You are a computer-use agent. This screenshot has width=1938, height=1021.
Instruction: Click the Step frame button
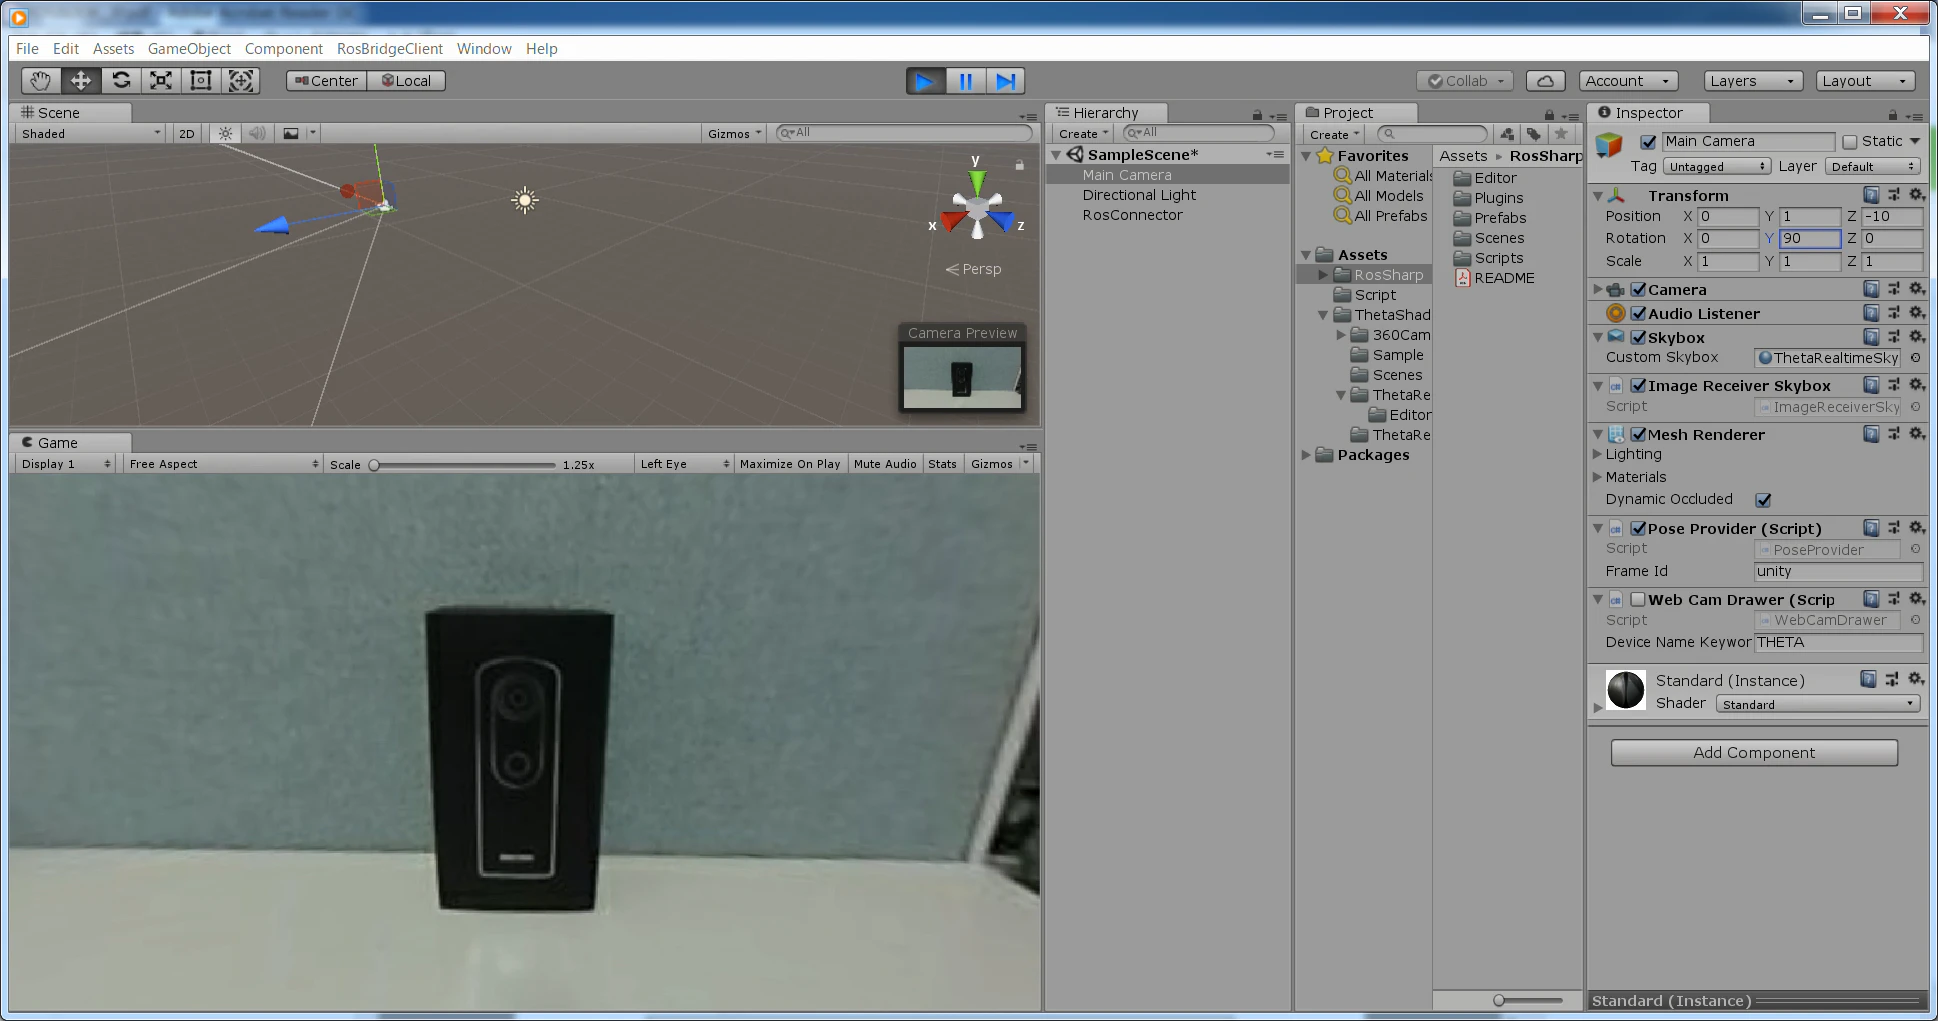click(1006, 81)
